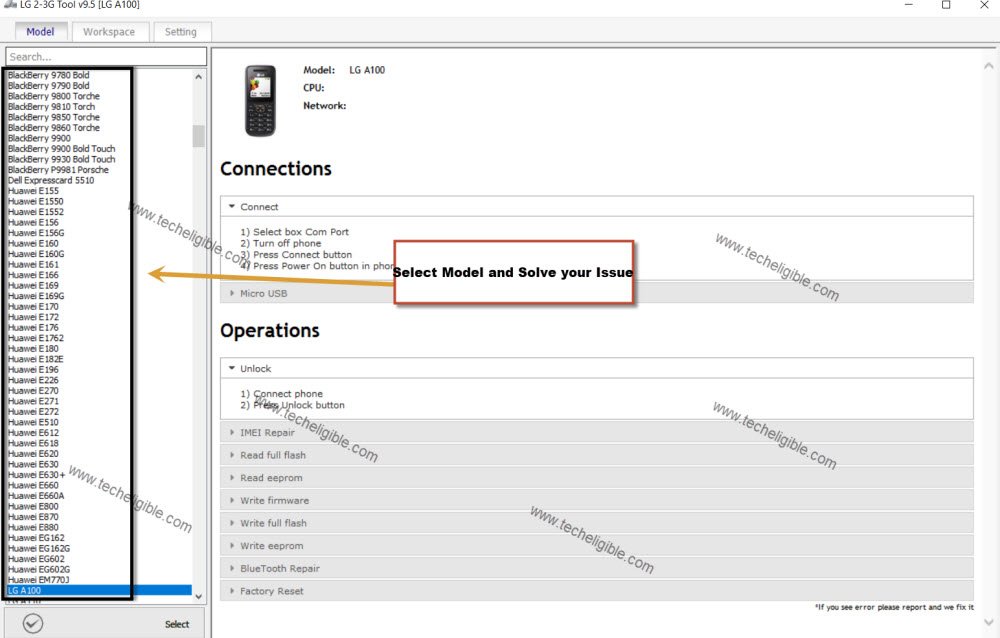Viewport: 1000px width, 638px height.
Task: Select BlackBerry 9930 Bold Touch
Action: (61, 160)
